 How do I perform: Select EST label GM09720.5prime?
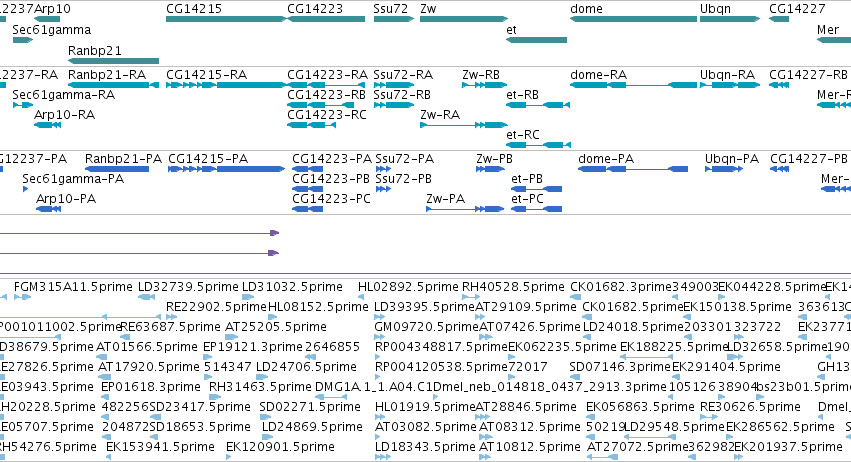pos(427,327)
